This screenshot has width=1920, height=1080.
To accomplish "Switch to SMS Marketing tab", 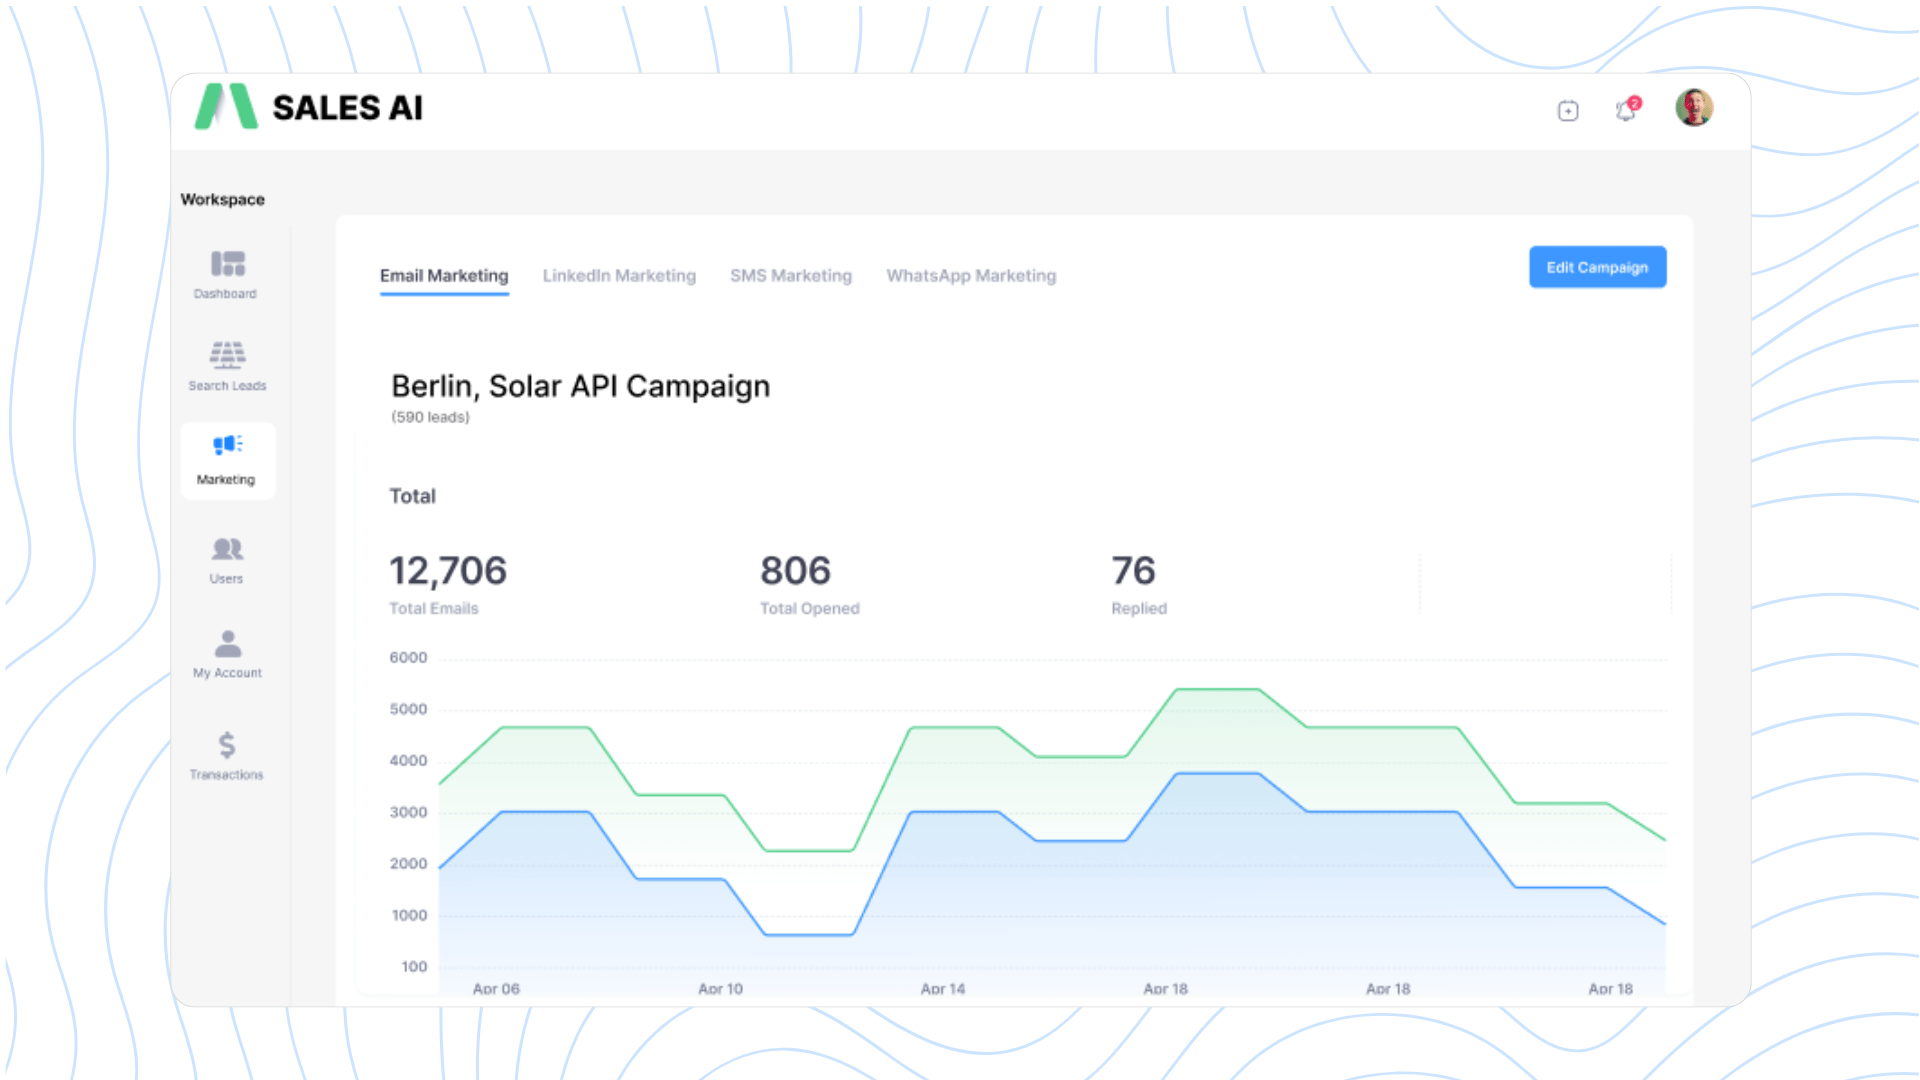I will [791, 275].
